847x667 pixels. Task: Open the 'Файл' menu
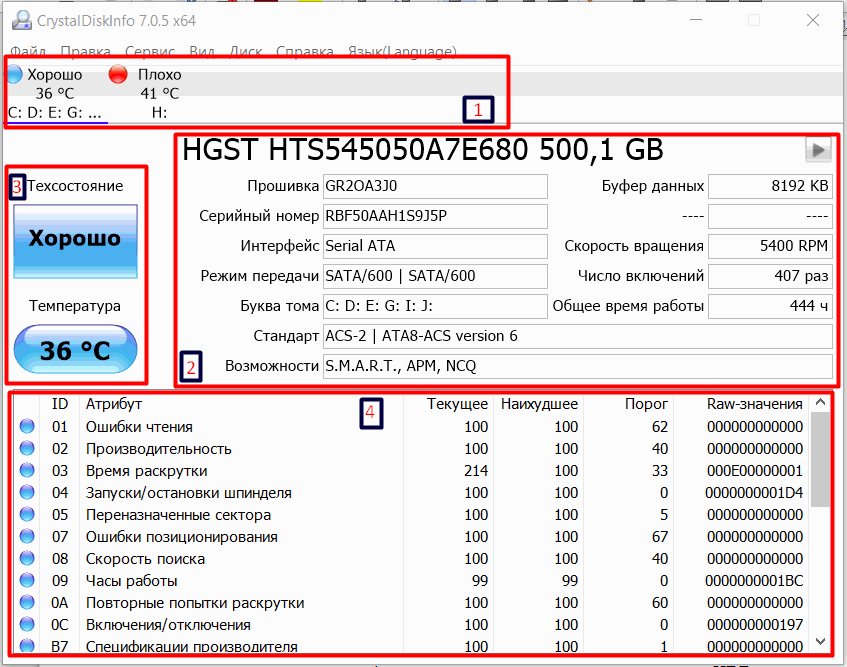pos(28,52)
